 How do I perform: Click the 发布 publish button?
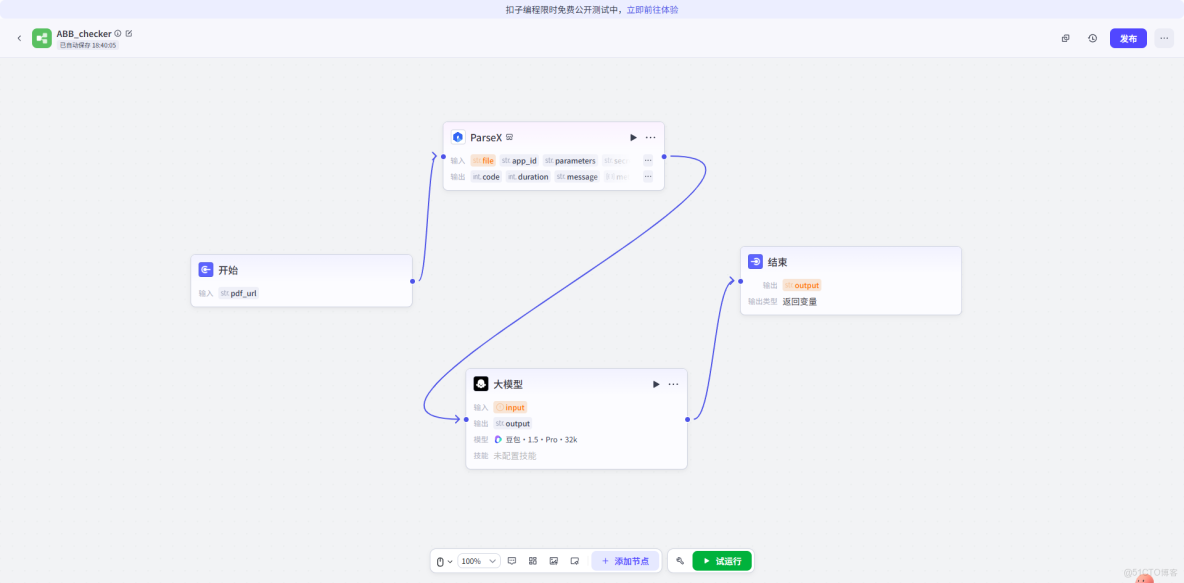pos(1128,37)
